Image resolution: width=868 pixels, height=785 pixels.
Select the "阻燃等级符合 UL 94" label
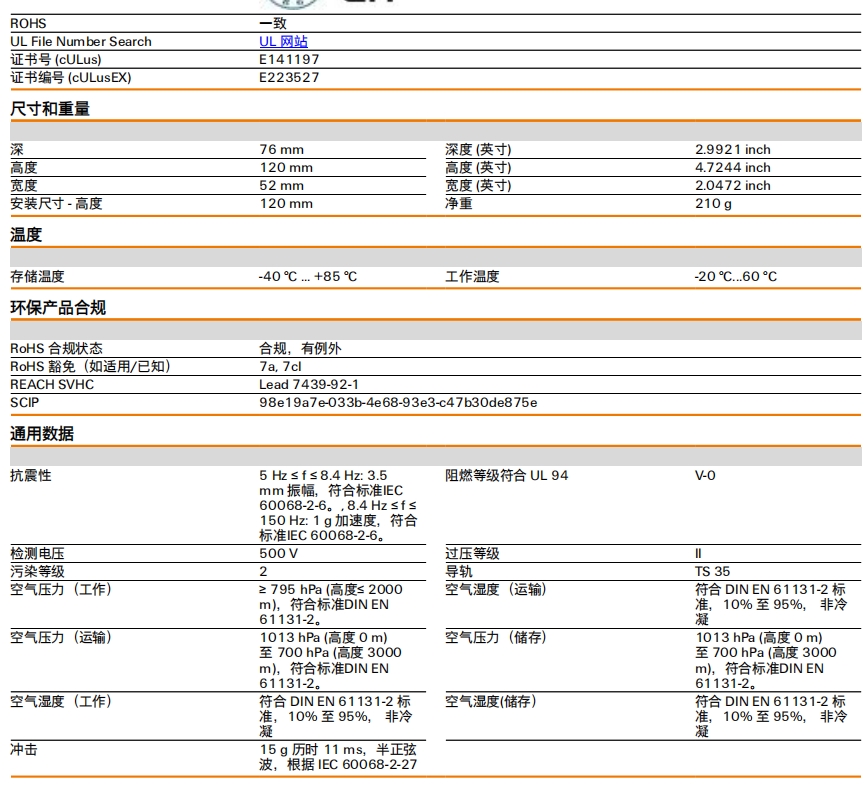pyautogui.click(x=507, y=476)
